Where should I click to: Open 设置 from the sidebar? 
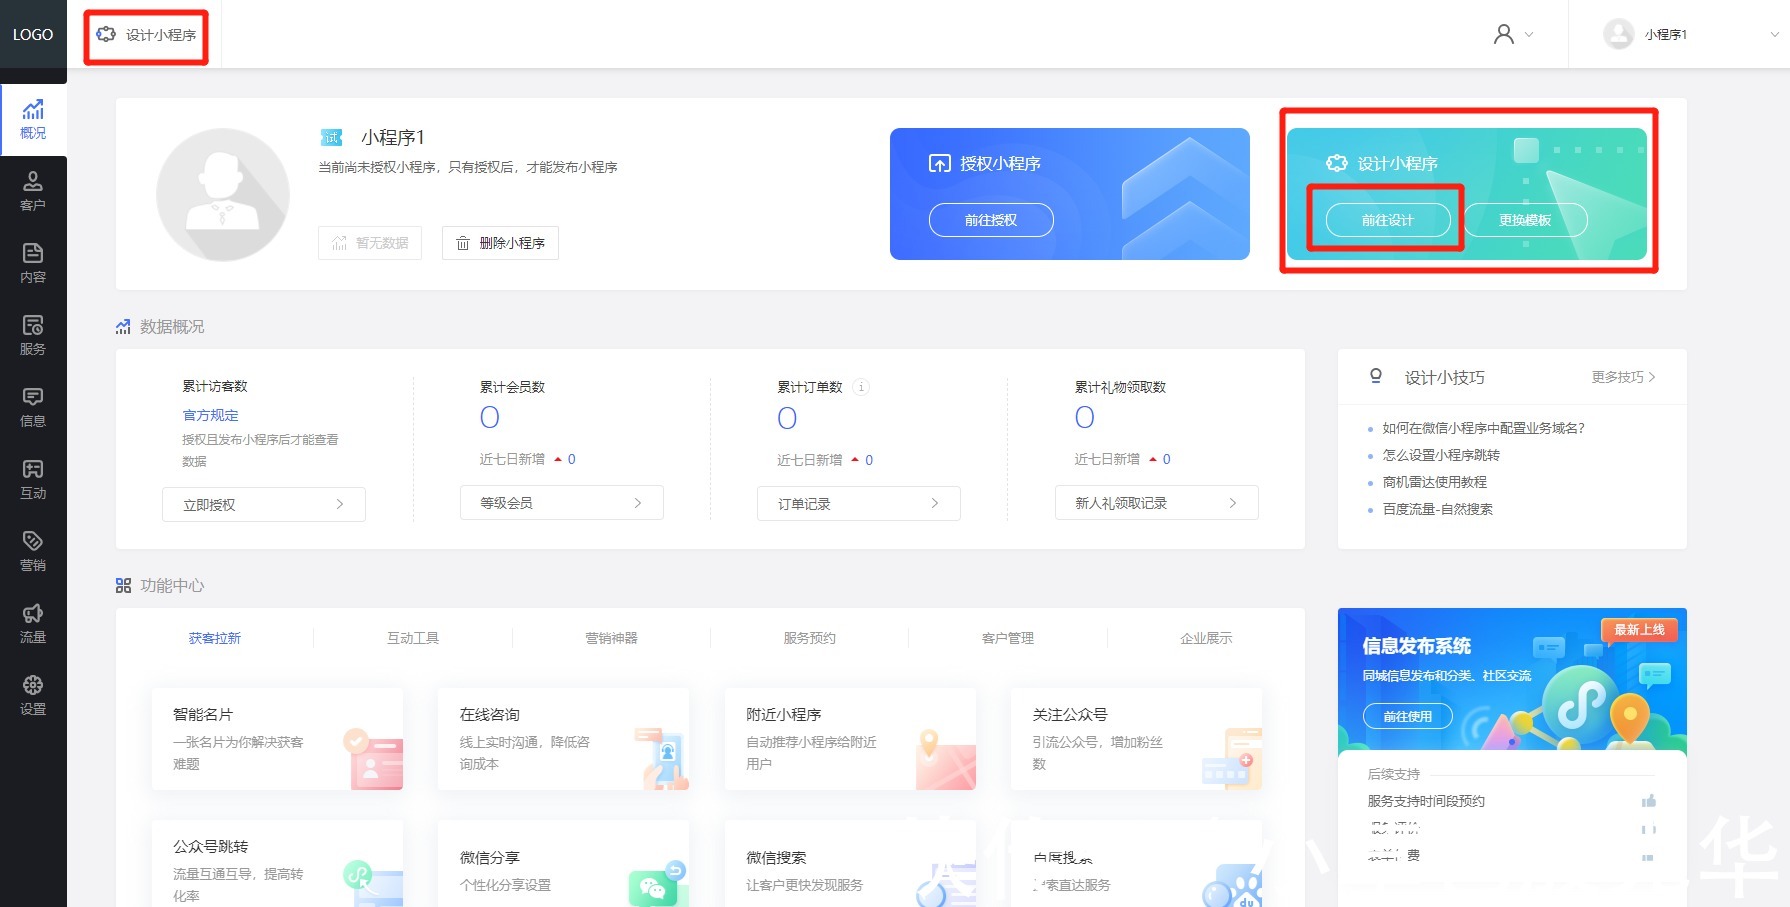point(33,694)
